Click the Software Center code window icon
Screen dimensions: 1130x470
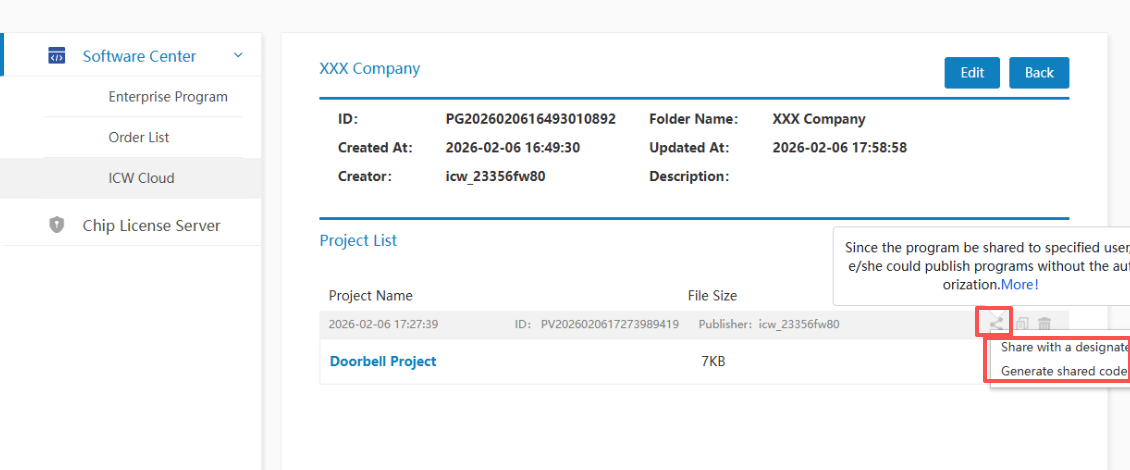[57, 56]
